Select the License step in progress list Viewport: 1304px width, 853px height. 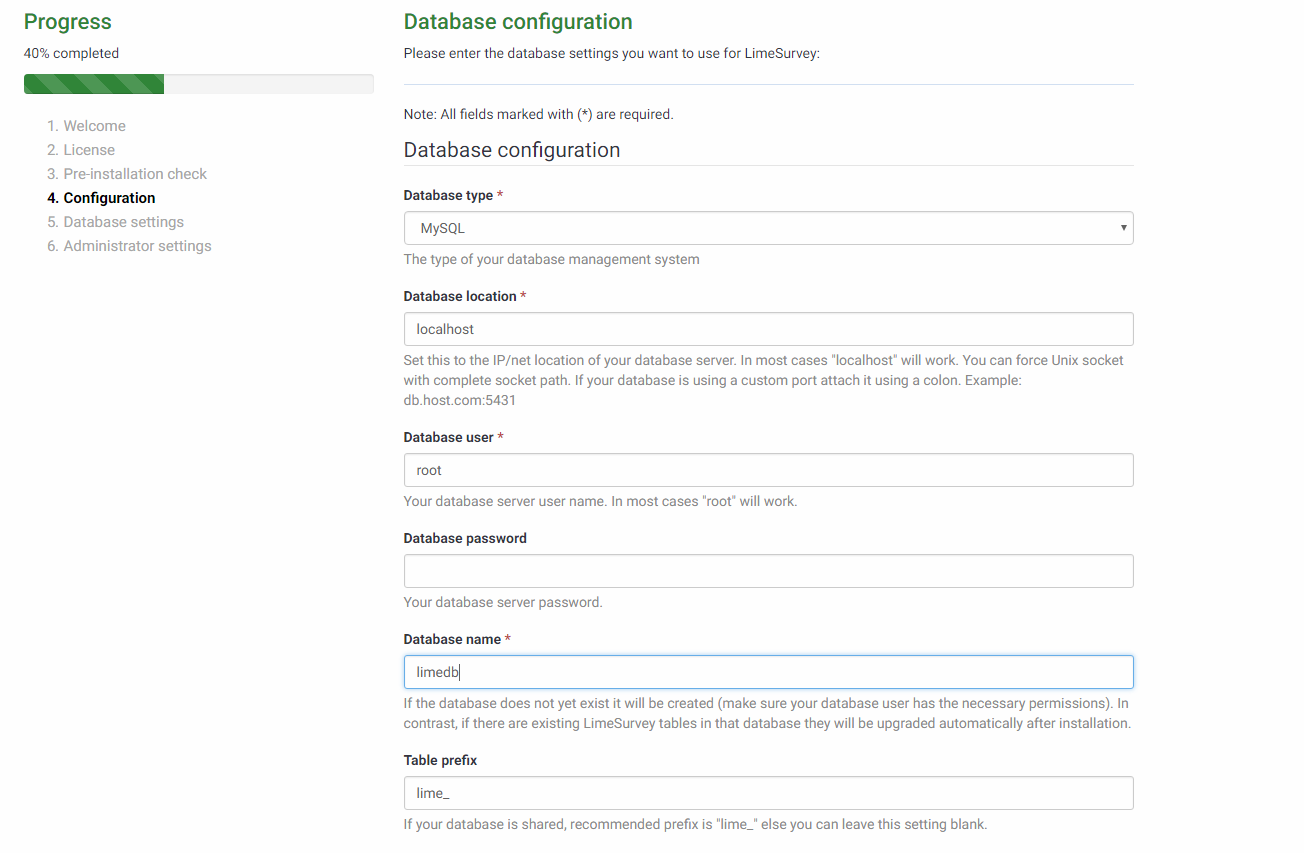pyautogui.click(x=89, y=150)
